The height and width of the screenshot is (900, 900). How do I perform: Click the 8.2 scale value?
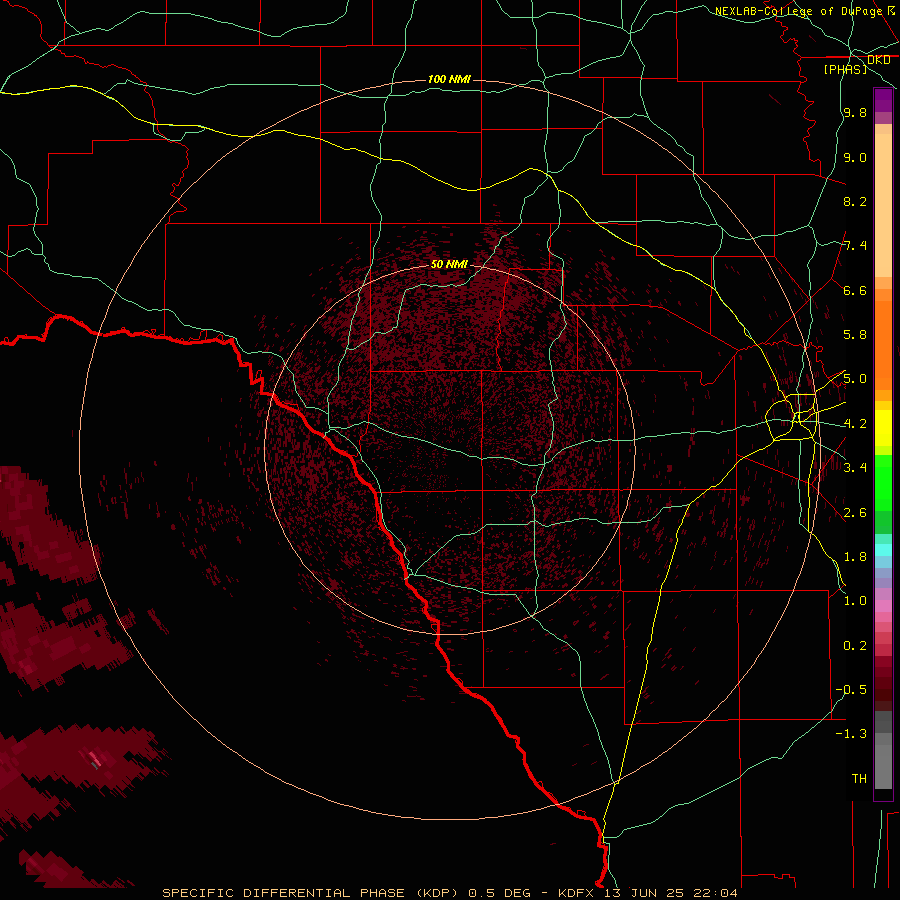(x=855, y=201)
